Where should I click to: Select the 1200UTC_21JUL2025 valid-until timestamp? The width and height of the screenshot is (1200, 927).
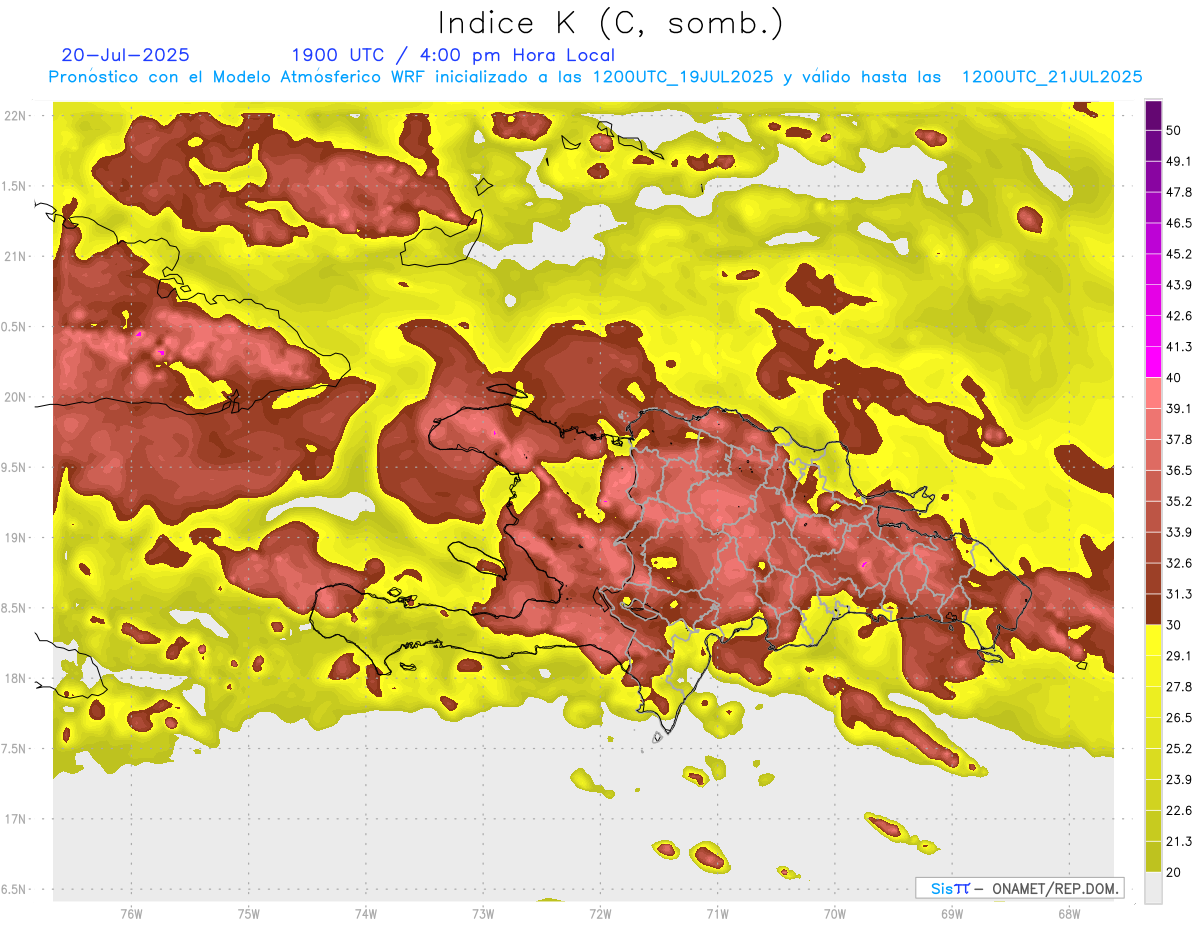point(1051,77)
